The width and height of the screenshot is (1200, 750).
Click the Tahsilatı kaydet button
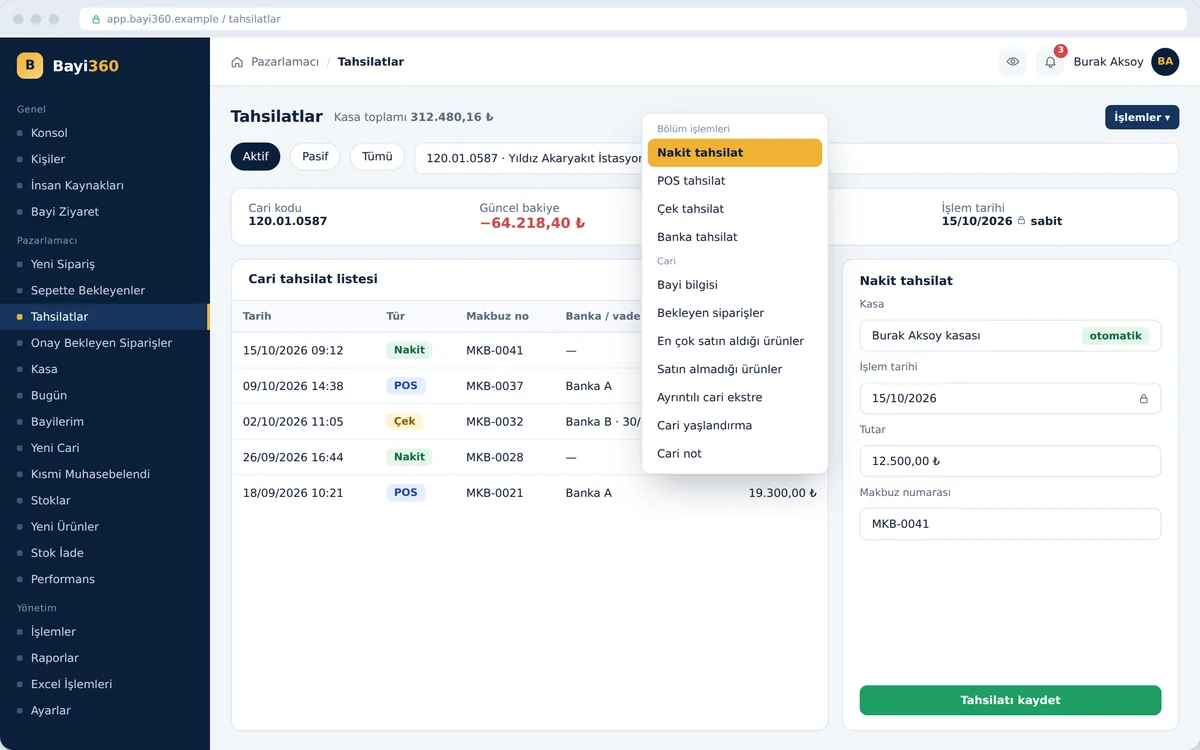point(1010,700)
